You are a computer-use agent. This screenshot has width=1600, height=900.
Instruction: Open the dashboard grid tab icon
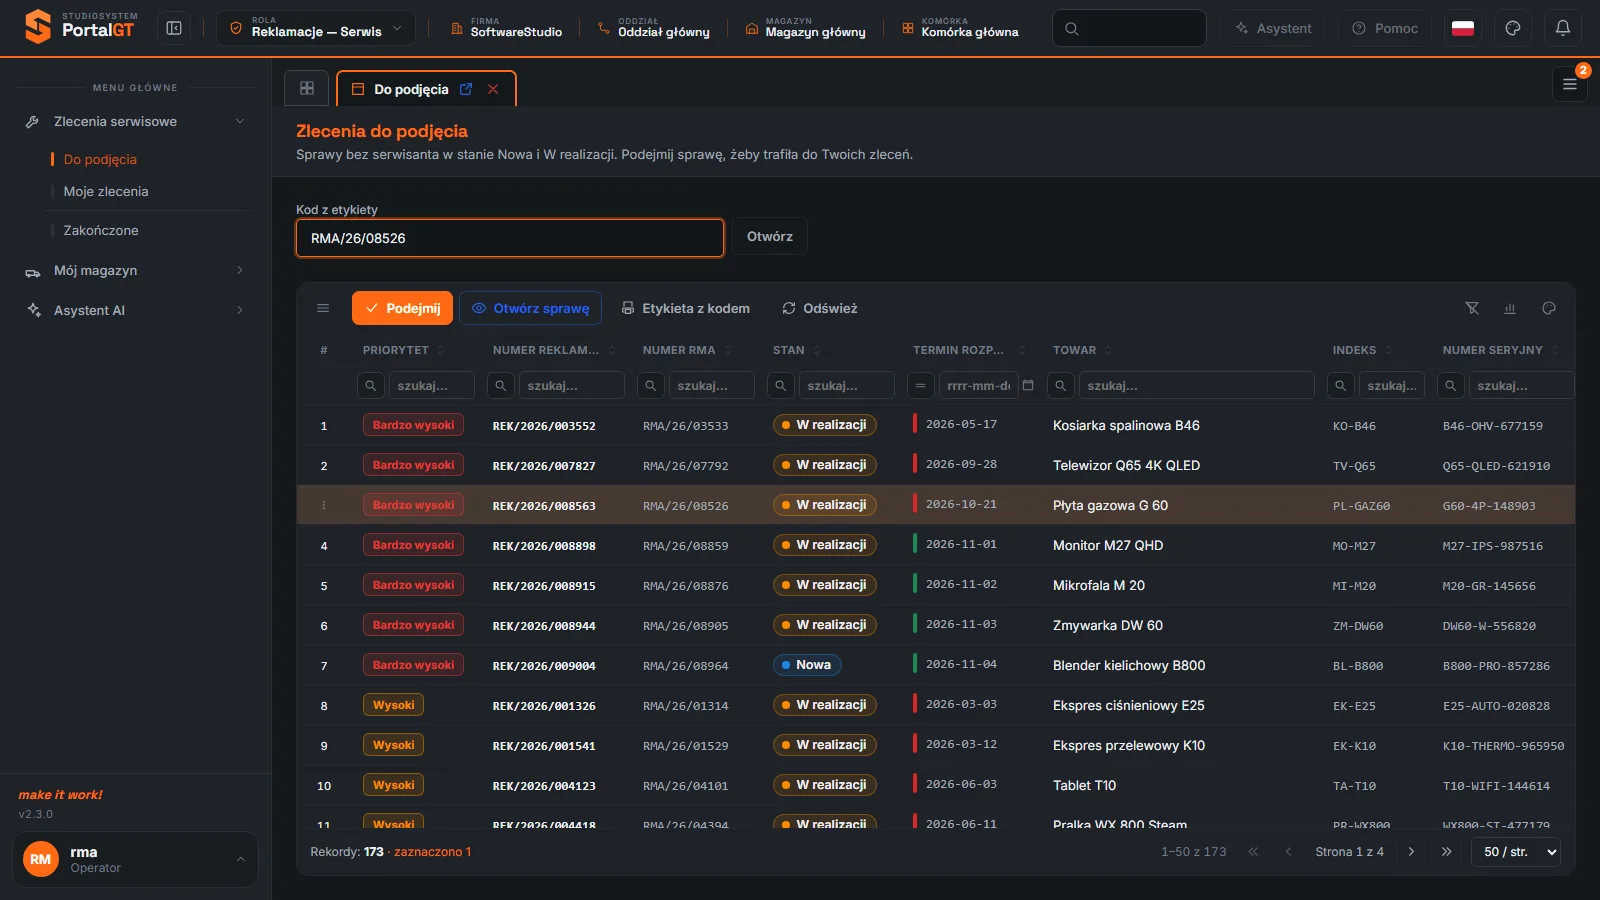(307, 88)
